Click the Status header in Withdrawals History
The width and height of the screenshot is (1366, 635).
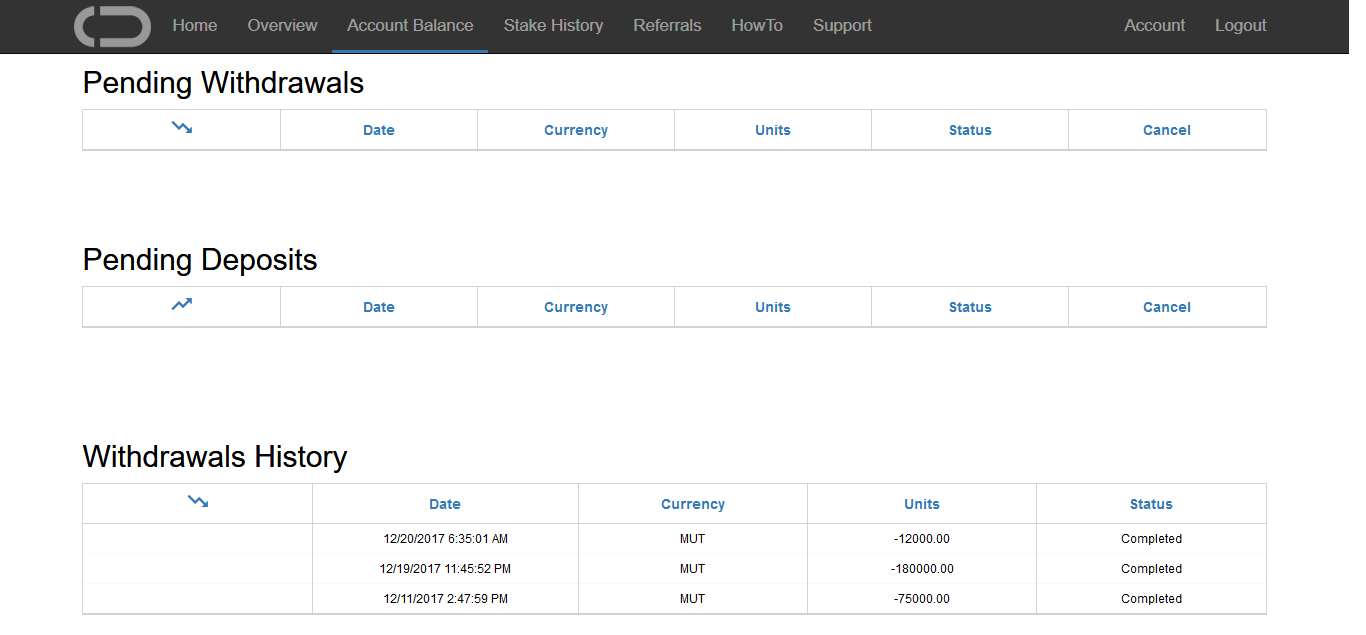point(1150,503)
